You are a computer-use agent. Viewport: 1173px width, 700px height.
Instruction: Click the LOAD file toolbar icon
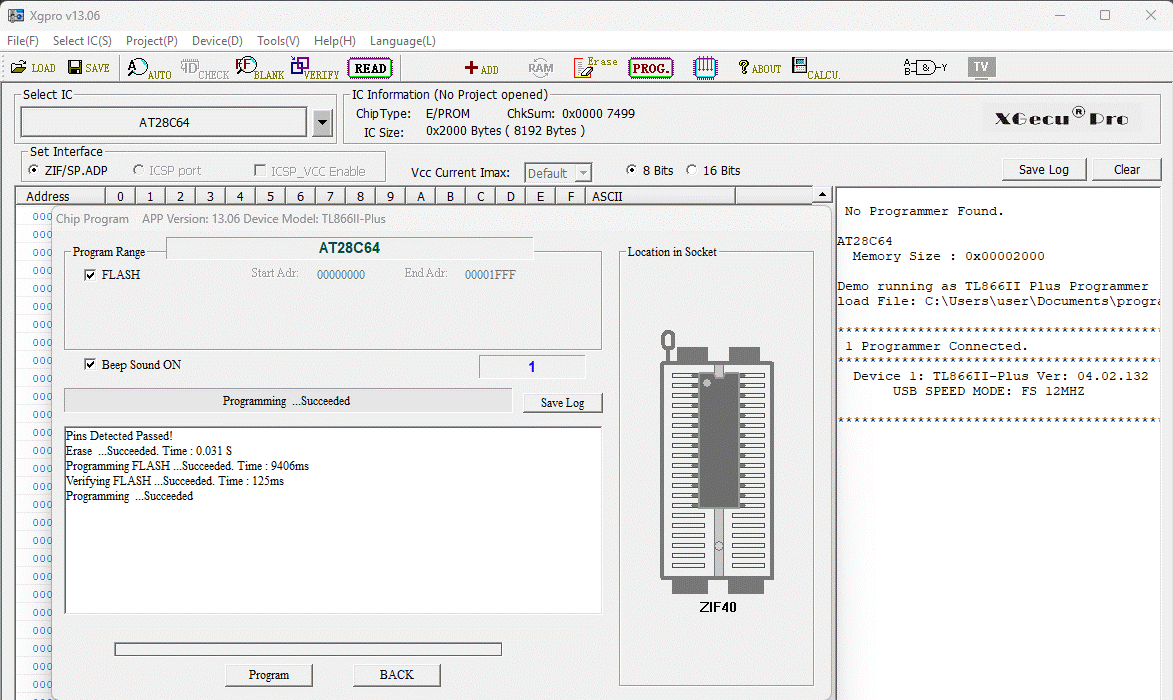33,68
